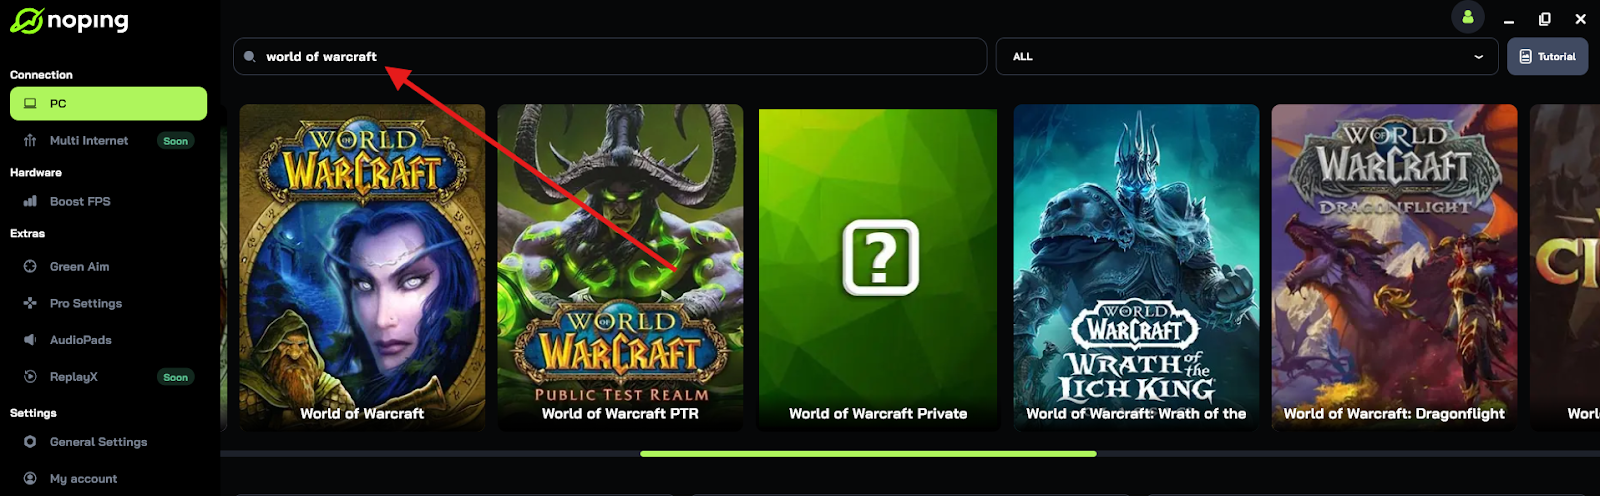Click the dropdown chevron arrow
1600x496 pixels.
point(1478,57)
